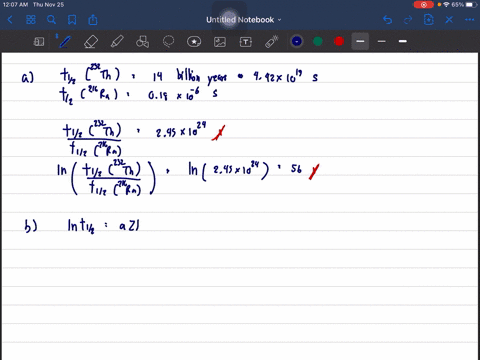The height and width of the screenshot is (360, 480).
Task: Bookmark this page
Action: pyautogui.click(x=72, y=20)
